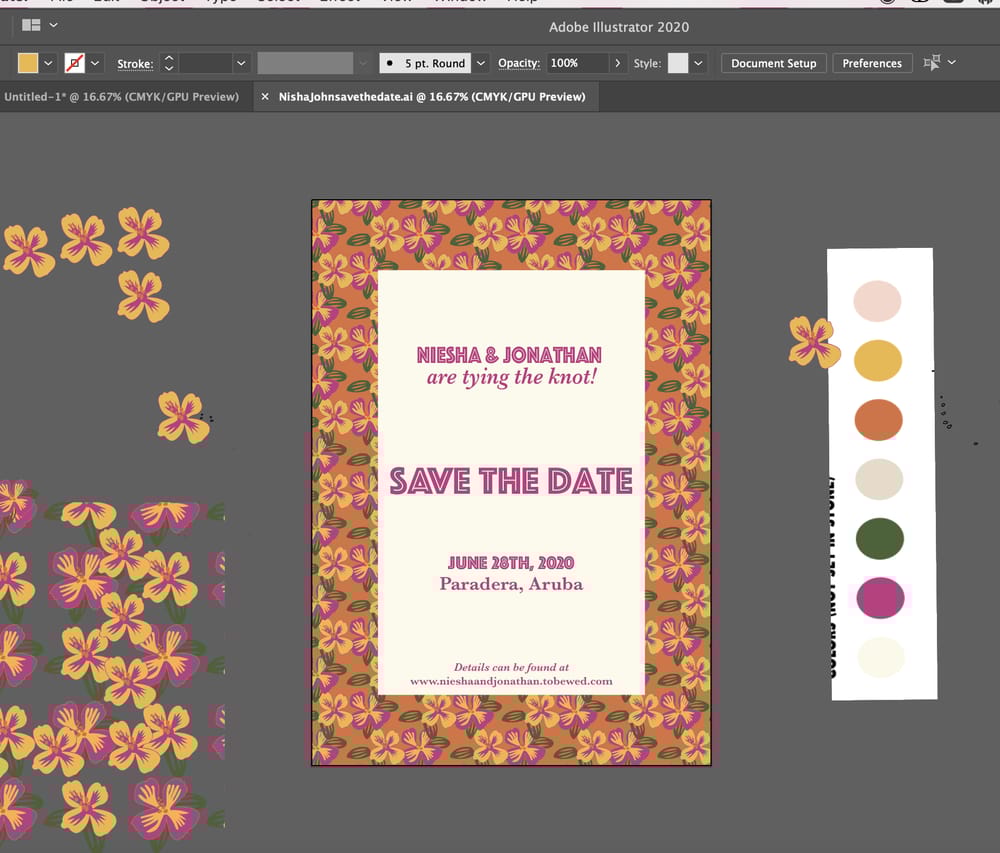The height and width of the screenshot is (853, 1000).
Task: Expand the stroke weight dropdown
Action: click(x=241, y=63)
